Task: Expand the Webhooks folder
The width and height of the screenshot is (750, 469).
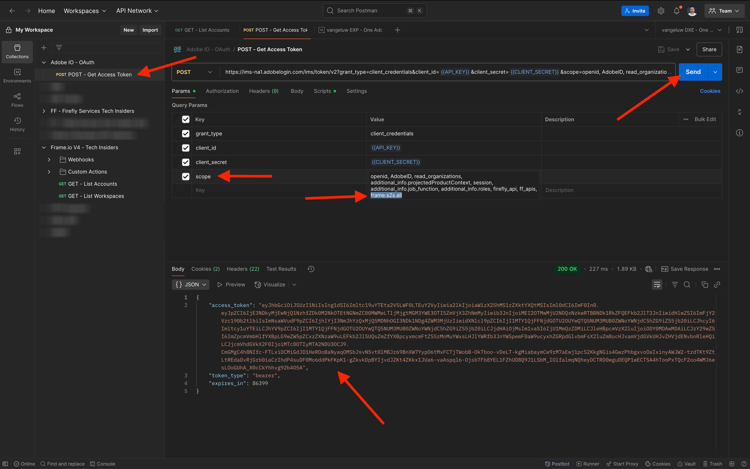Action: [49, 160]
